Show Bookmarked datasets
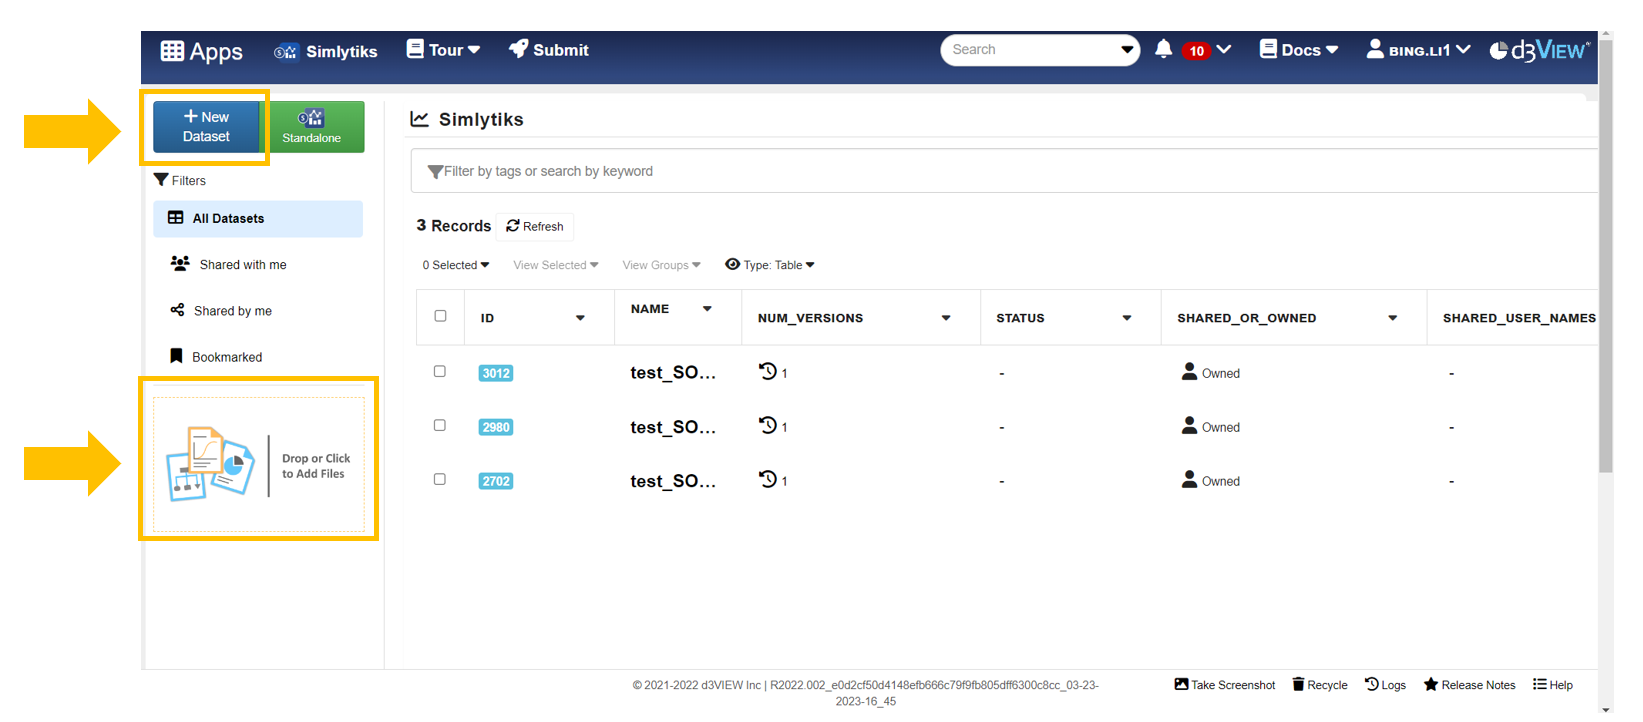Viewport: 1643px width, 722px height. (x=216, y=357)
